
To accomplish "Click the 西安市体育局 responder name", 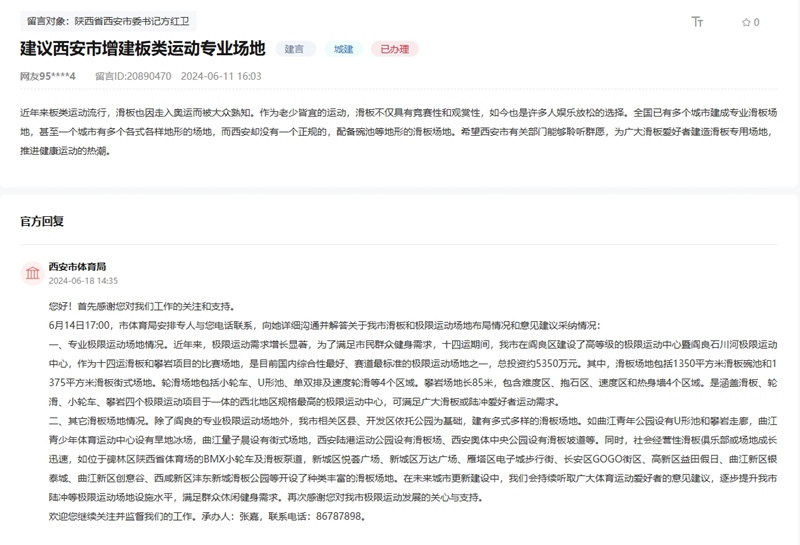I will 78,266.
